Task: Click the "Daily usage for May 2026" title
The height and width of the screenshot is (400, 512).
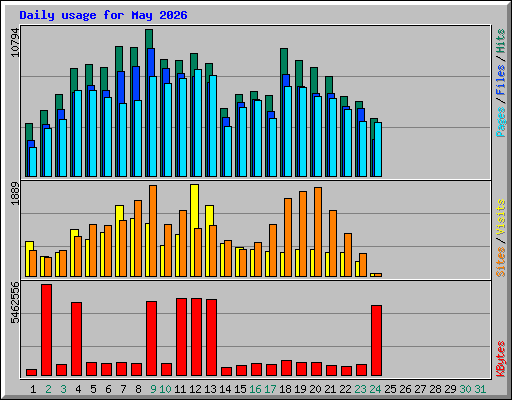Action: click(103, 15)
